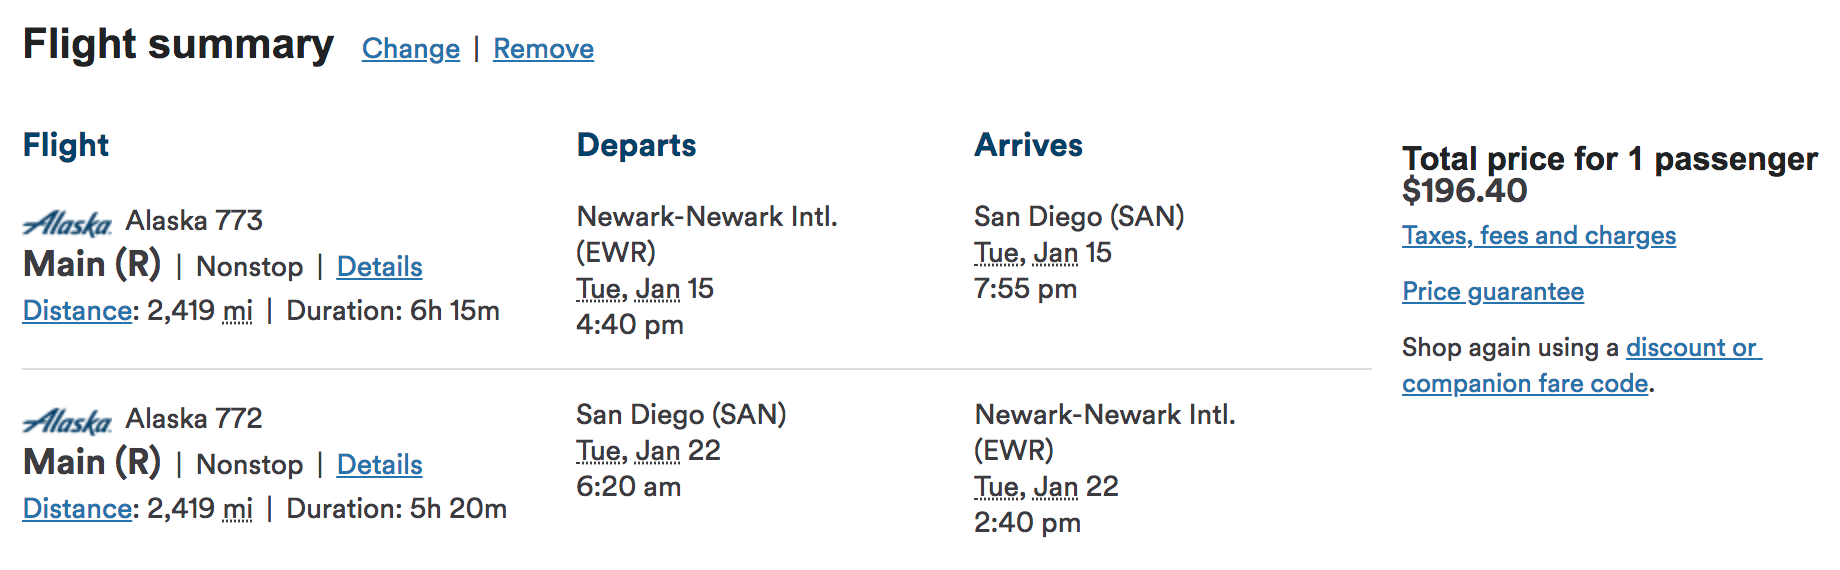The width and height of the screenshot is (1840, 570).
Task: Open Taxes, fees and charges
Action: point(1538,236)
